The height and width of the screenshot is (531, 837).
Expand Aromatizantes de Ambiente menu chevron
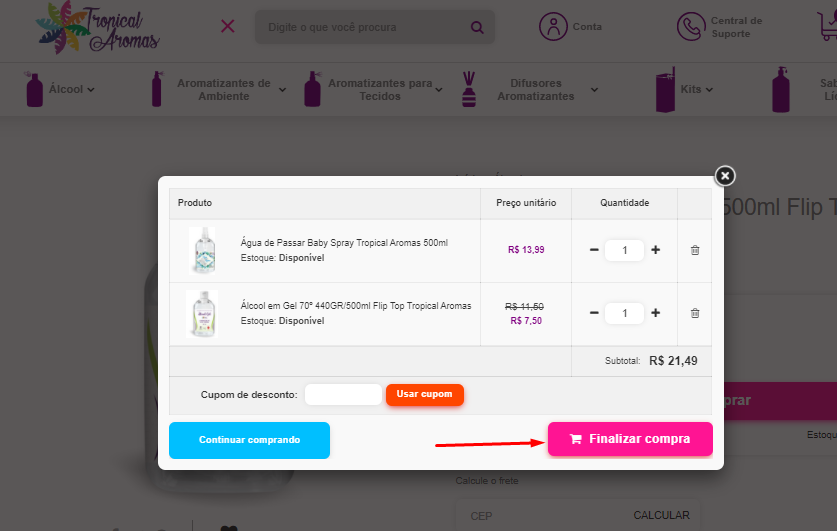(282, 90)
